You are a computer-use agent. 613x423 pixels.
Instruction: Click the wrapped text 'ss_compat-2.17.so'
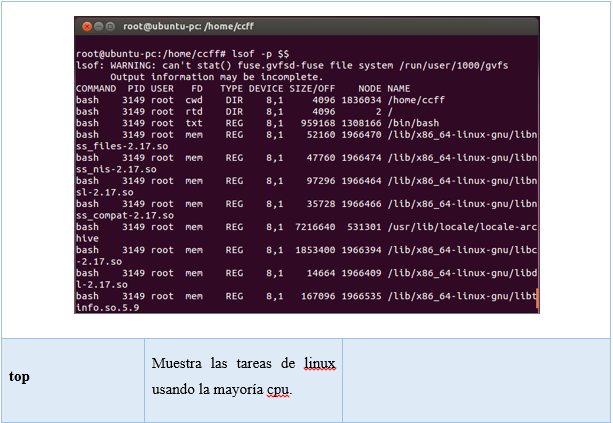pyautogui.click(x=125, y=215)
